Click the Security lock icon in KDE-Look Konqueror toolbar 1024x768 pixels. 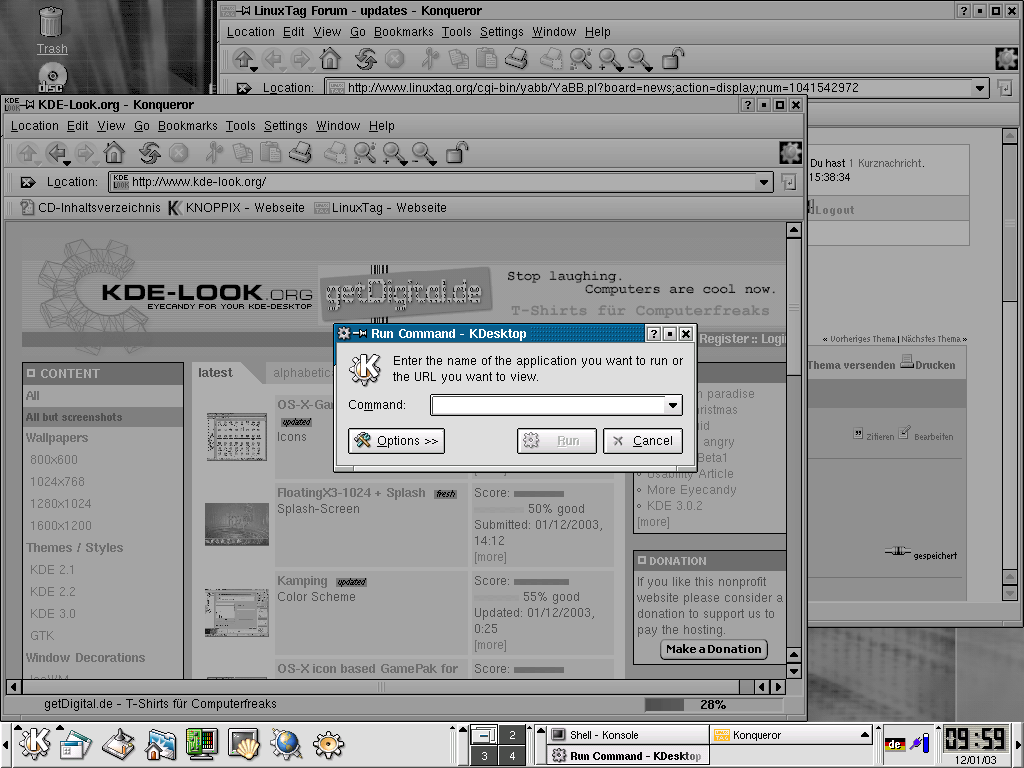456,153
